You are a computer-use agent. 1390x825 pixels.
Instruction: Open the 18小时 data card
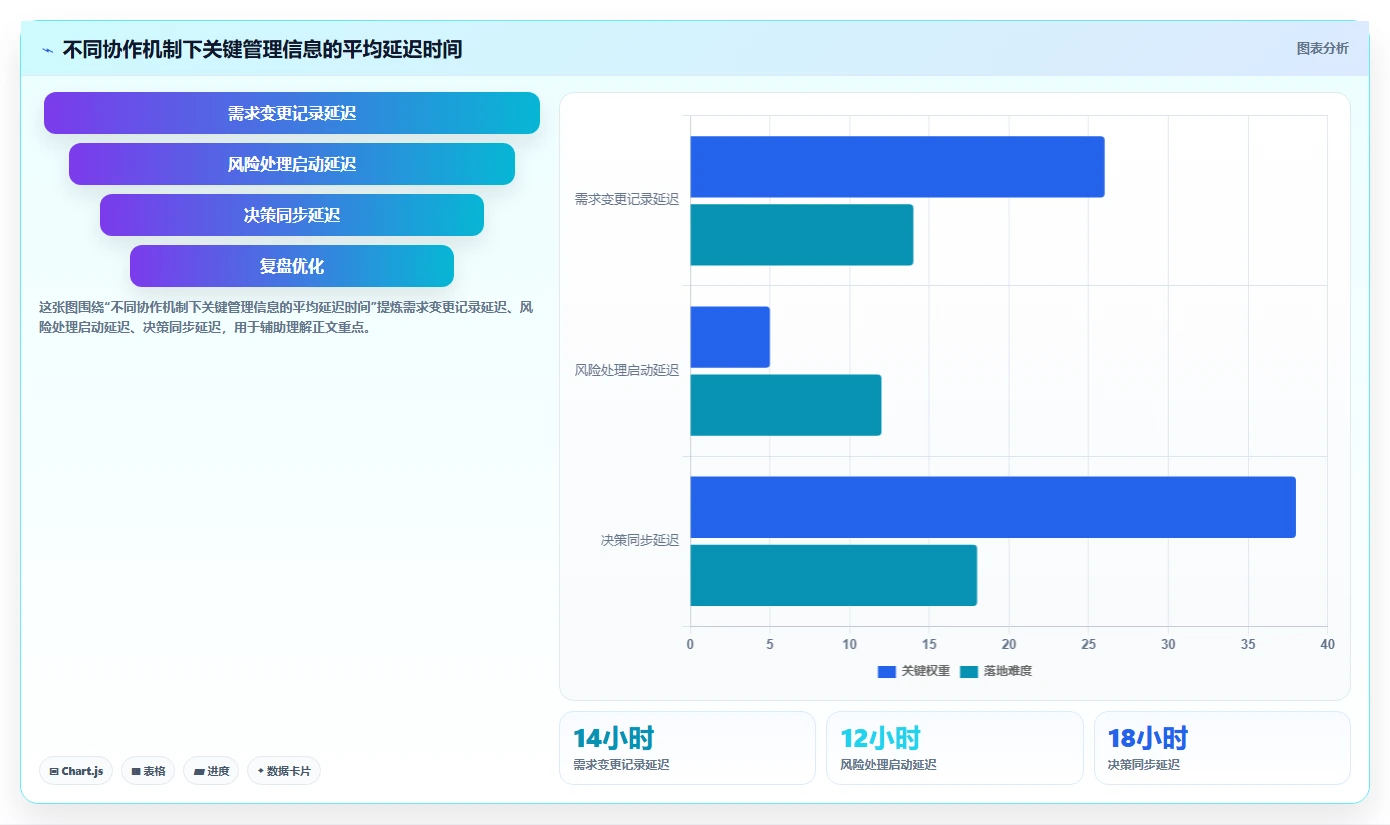[1222, 748]
